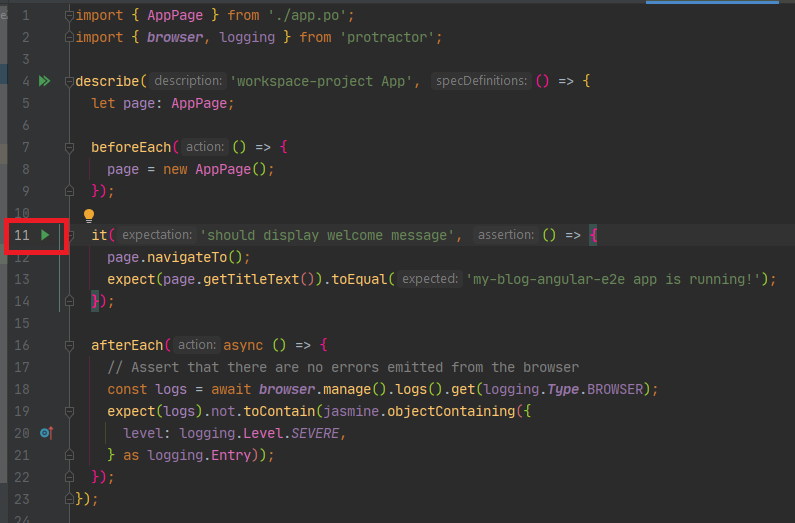
Task: Click the 'expected:' inlay hint
Action: (x=430, y=279)
